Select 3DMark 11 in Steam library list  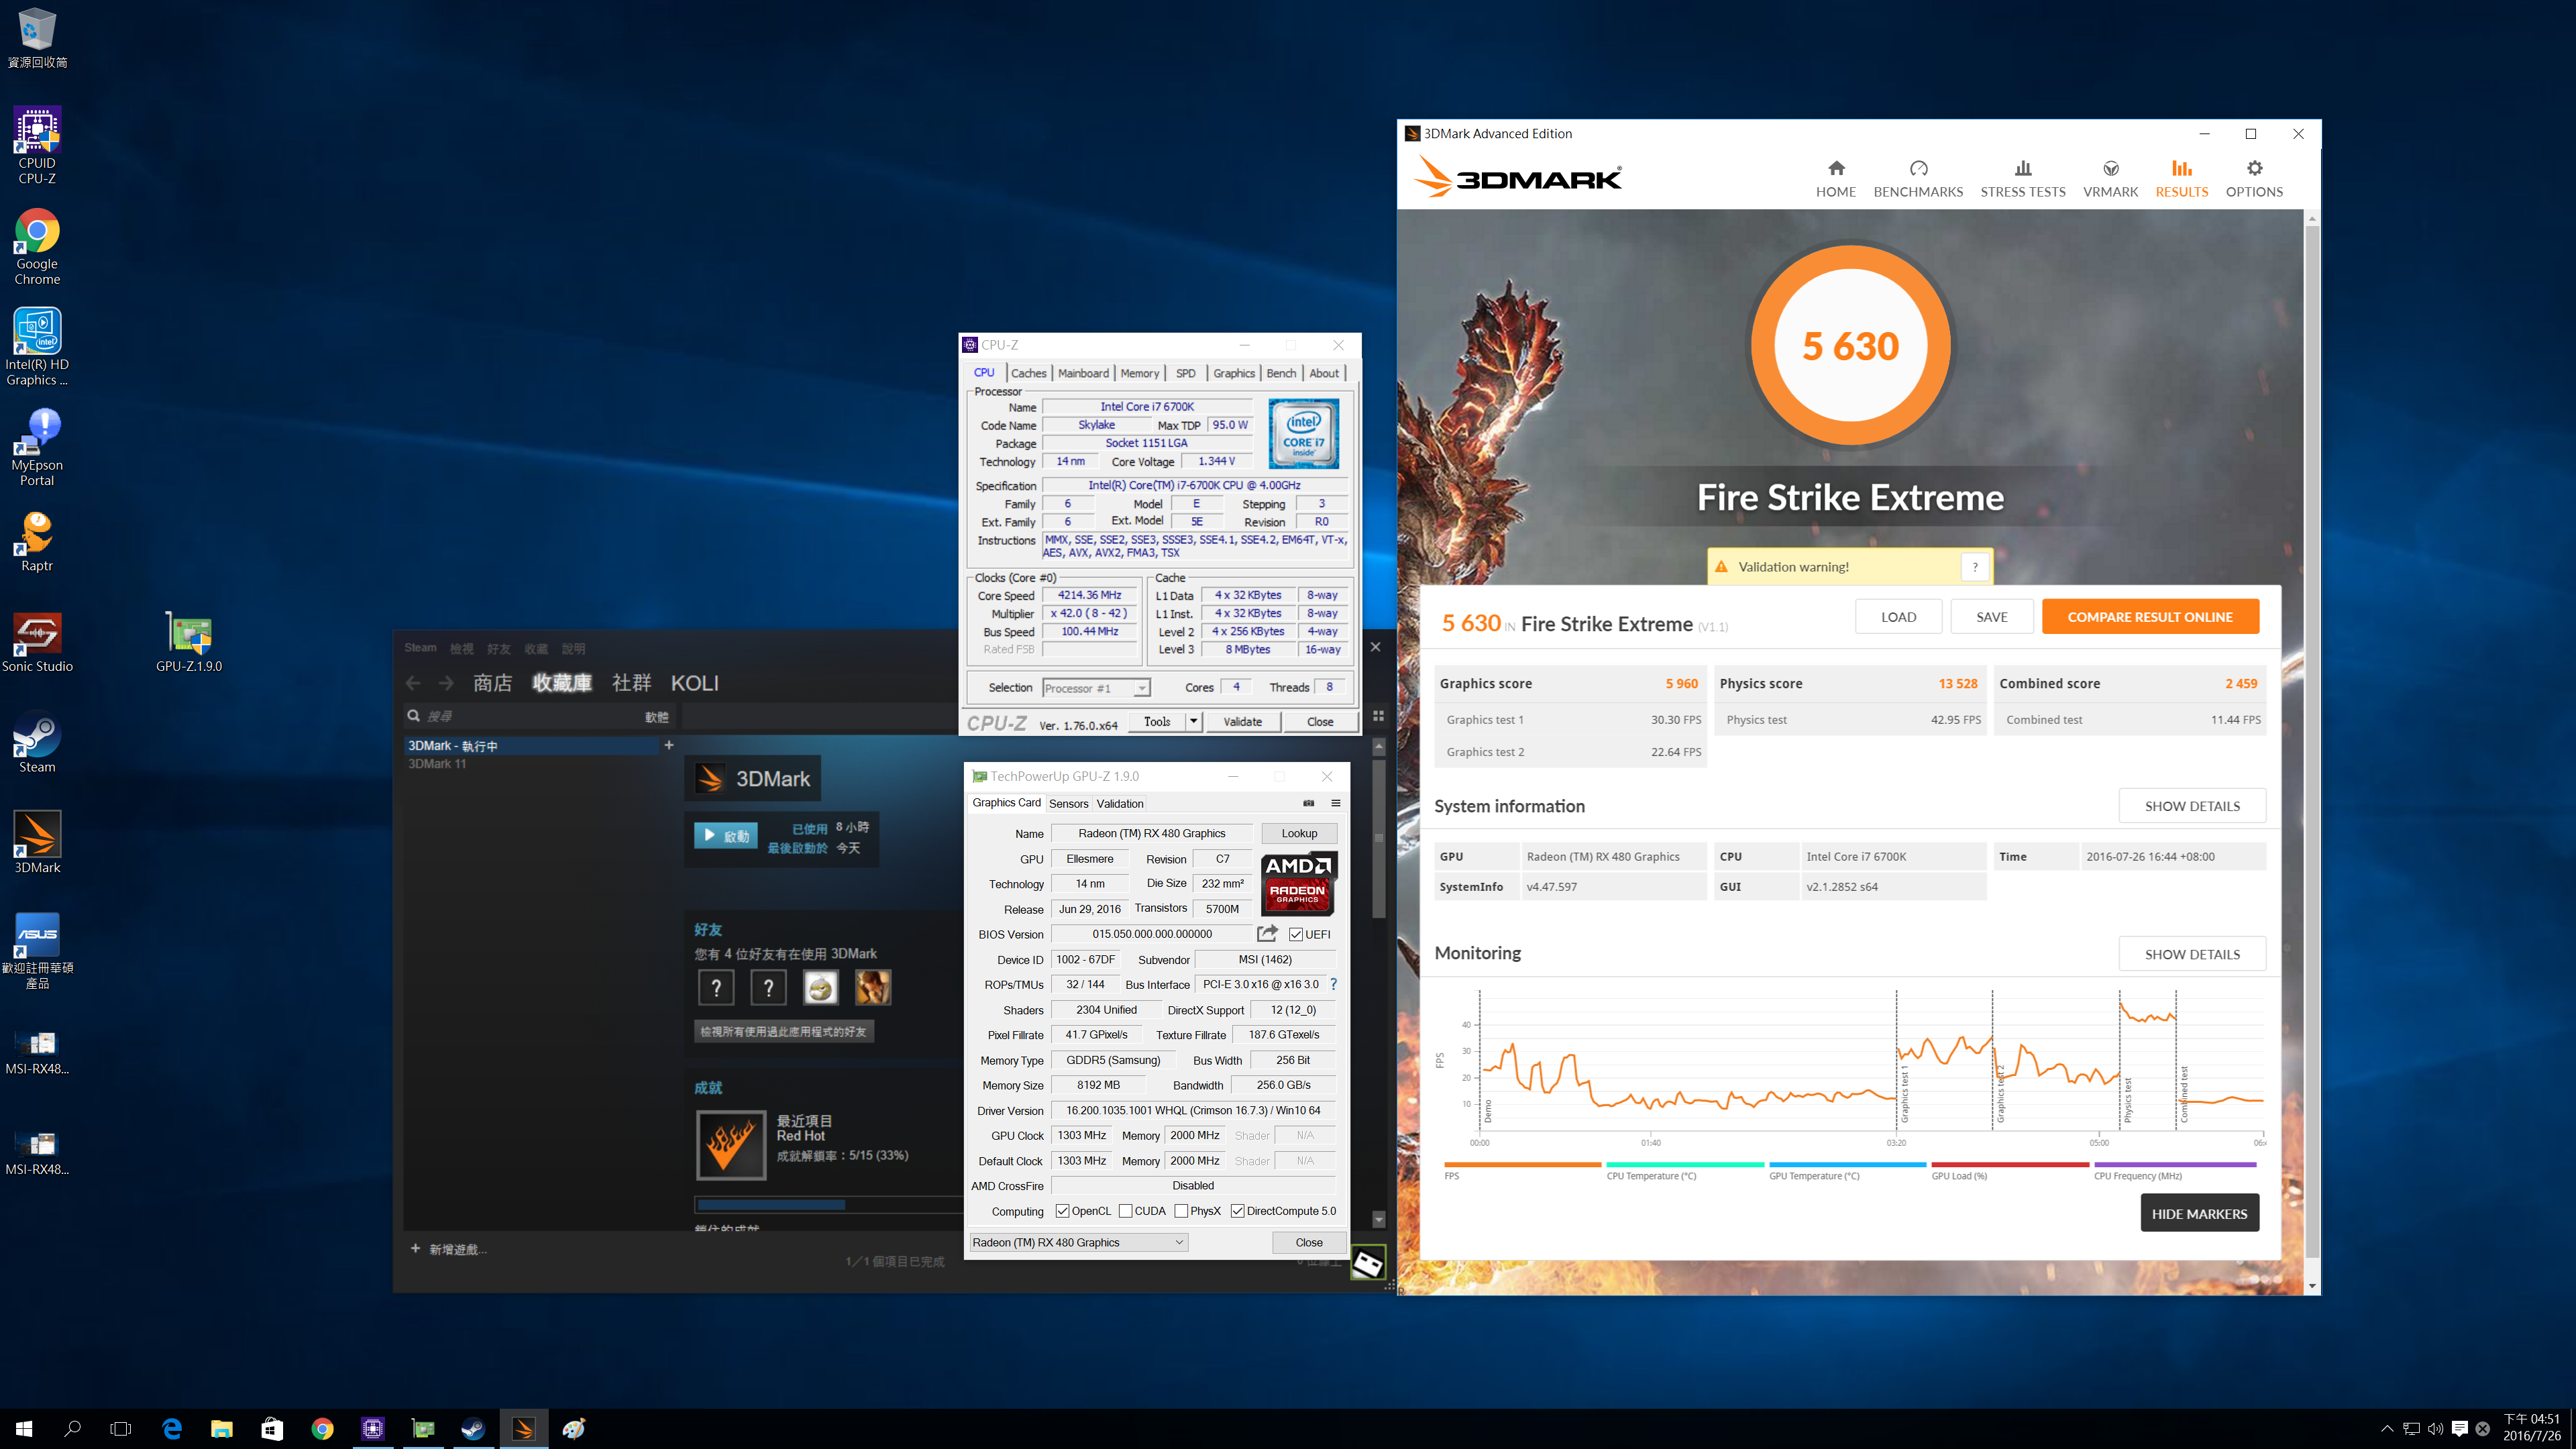(x=438, y=763)
